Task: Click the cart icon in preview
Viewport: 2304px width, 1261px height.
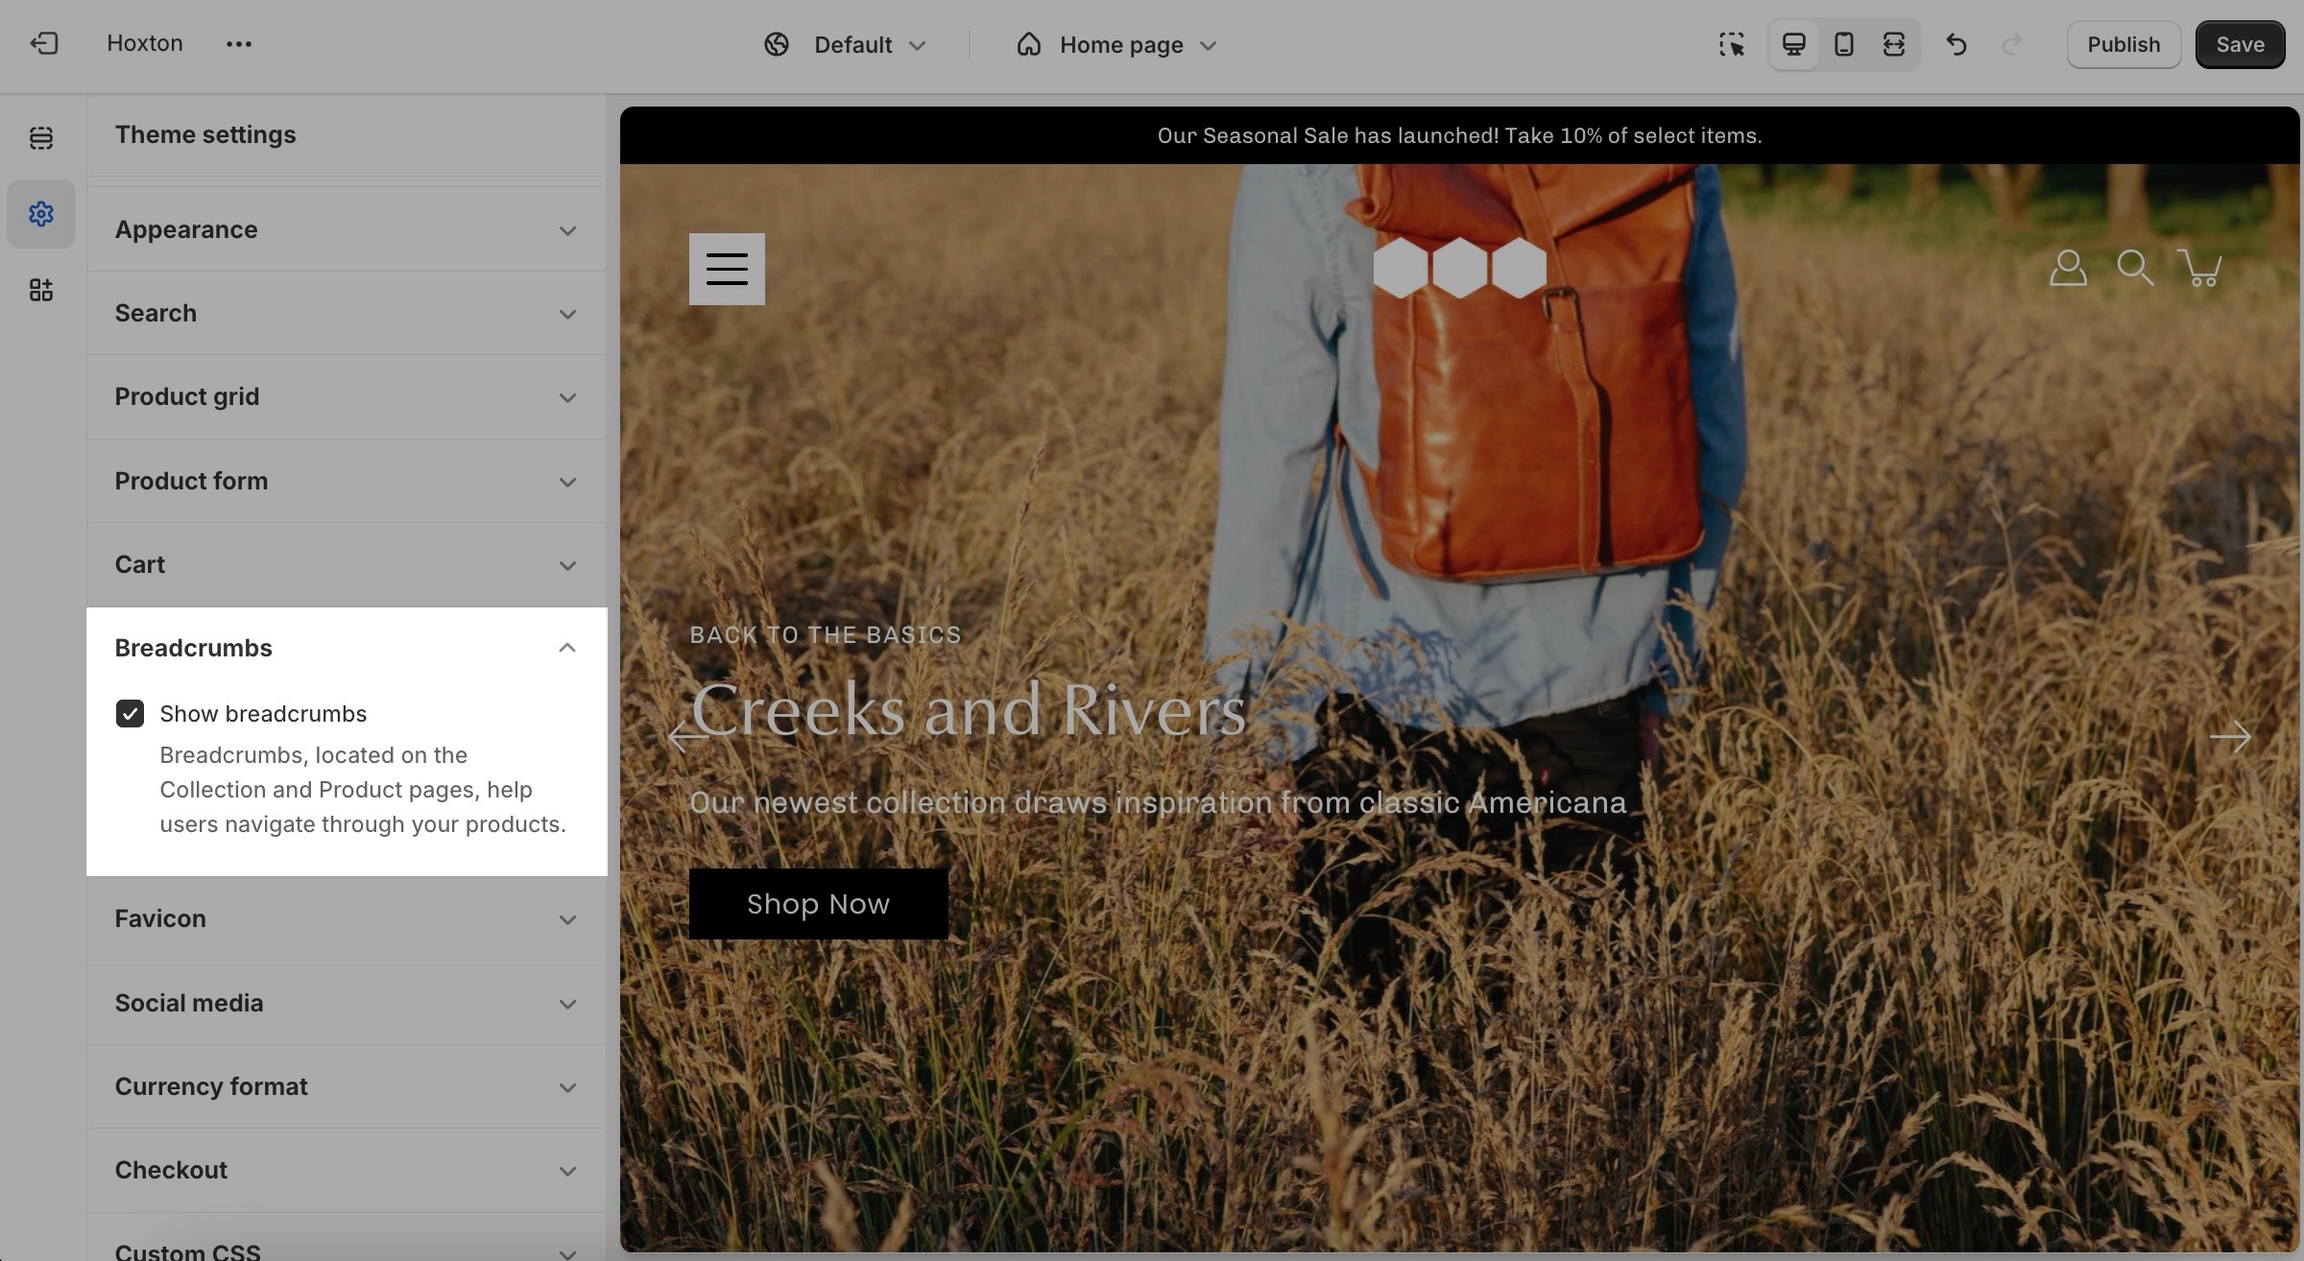Action: tap(2200, 268)
